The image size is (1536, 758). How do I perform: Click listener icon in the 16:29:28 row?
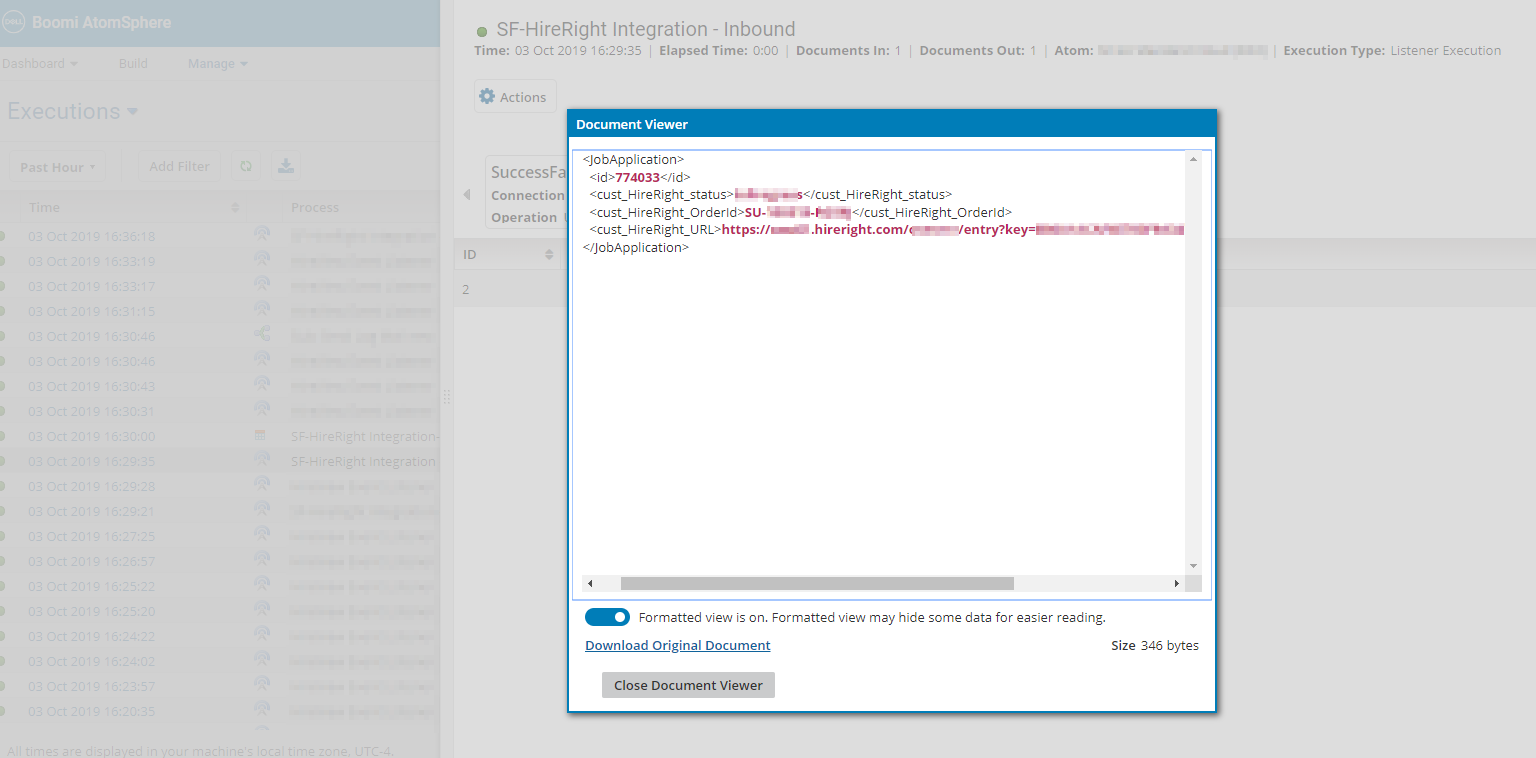coord(261,485)
